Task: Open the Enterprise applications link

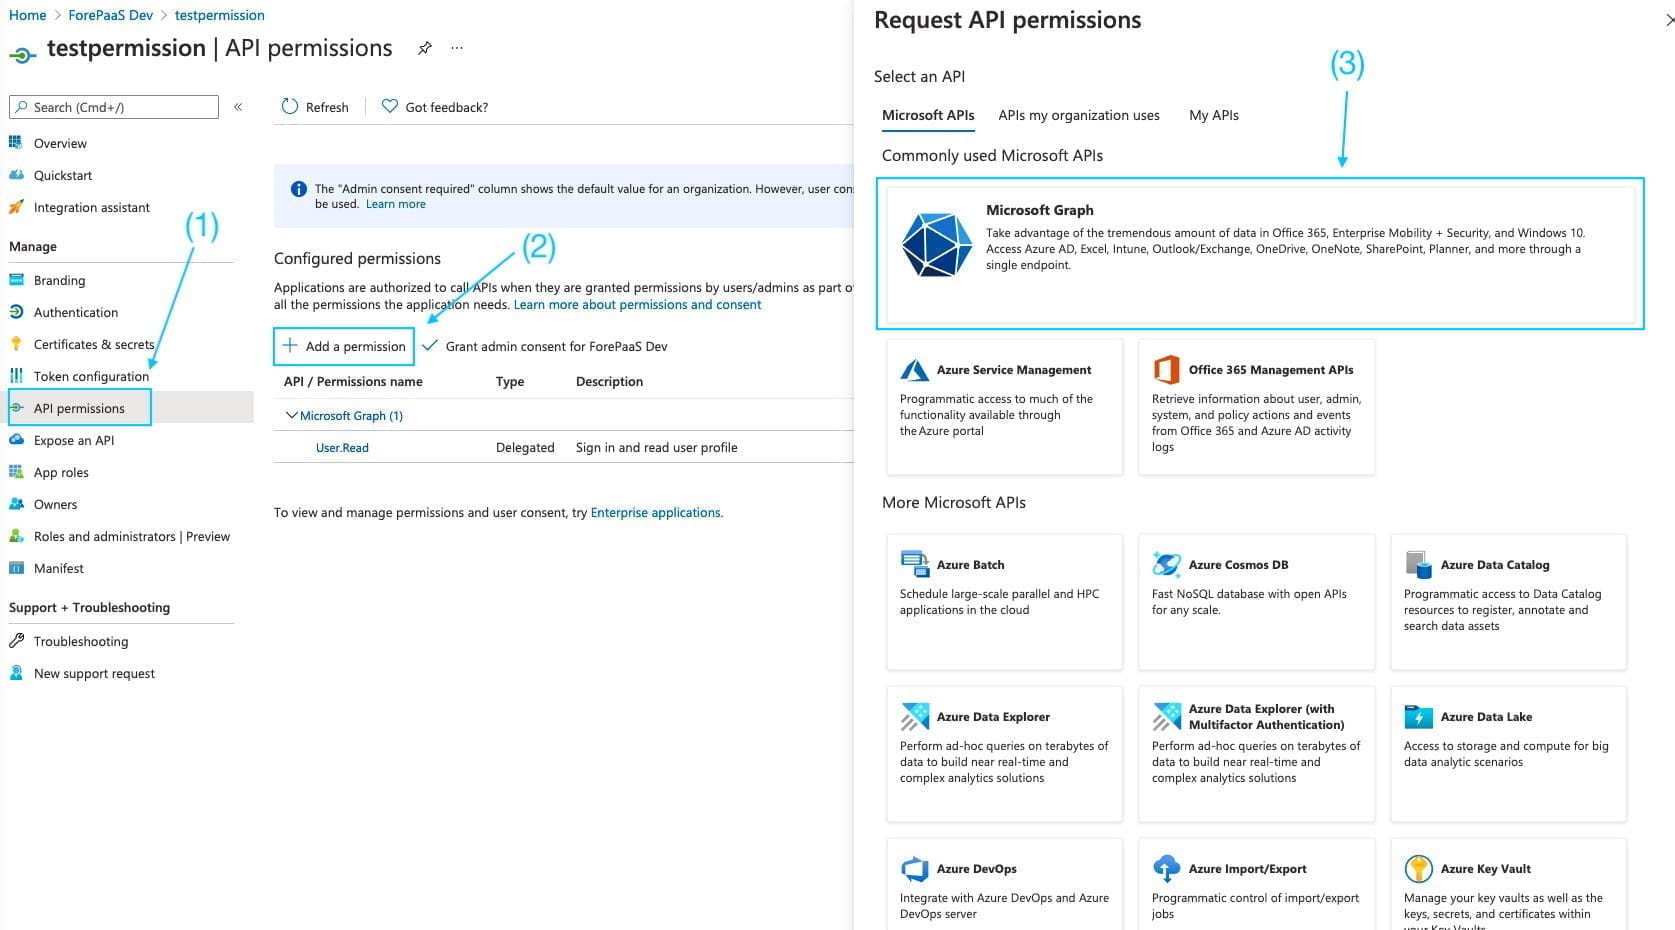Action: 655,512
